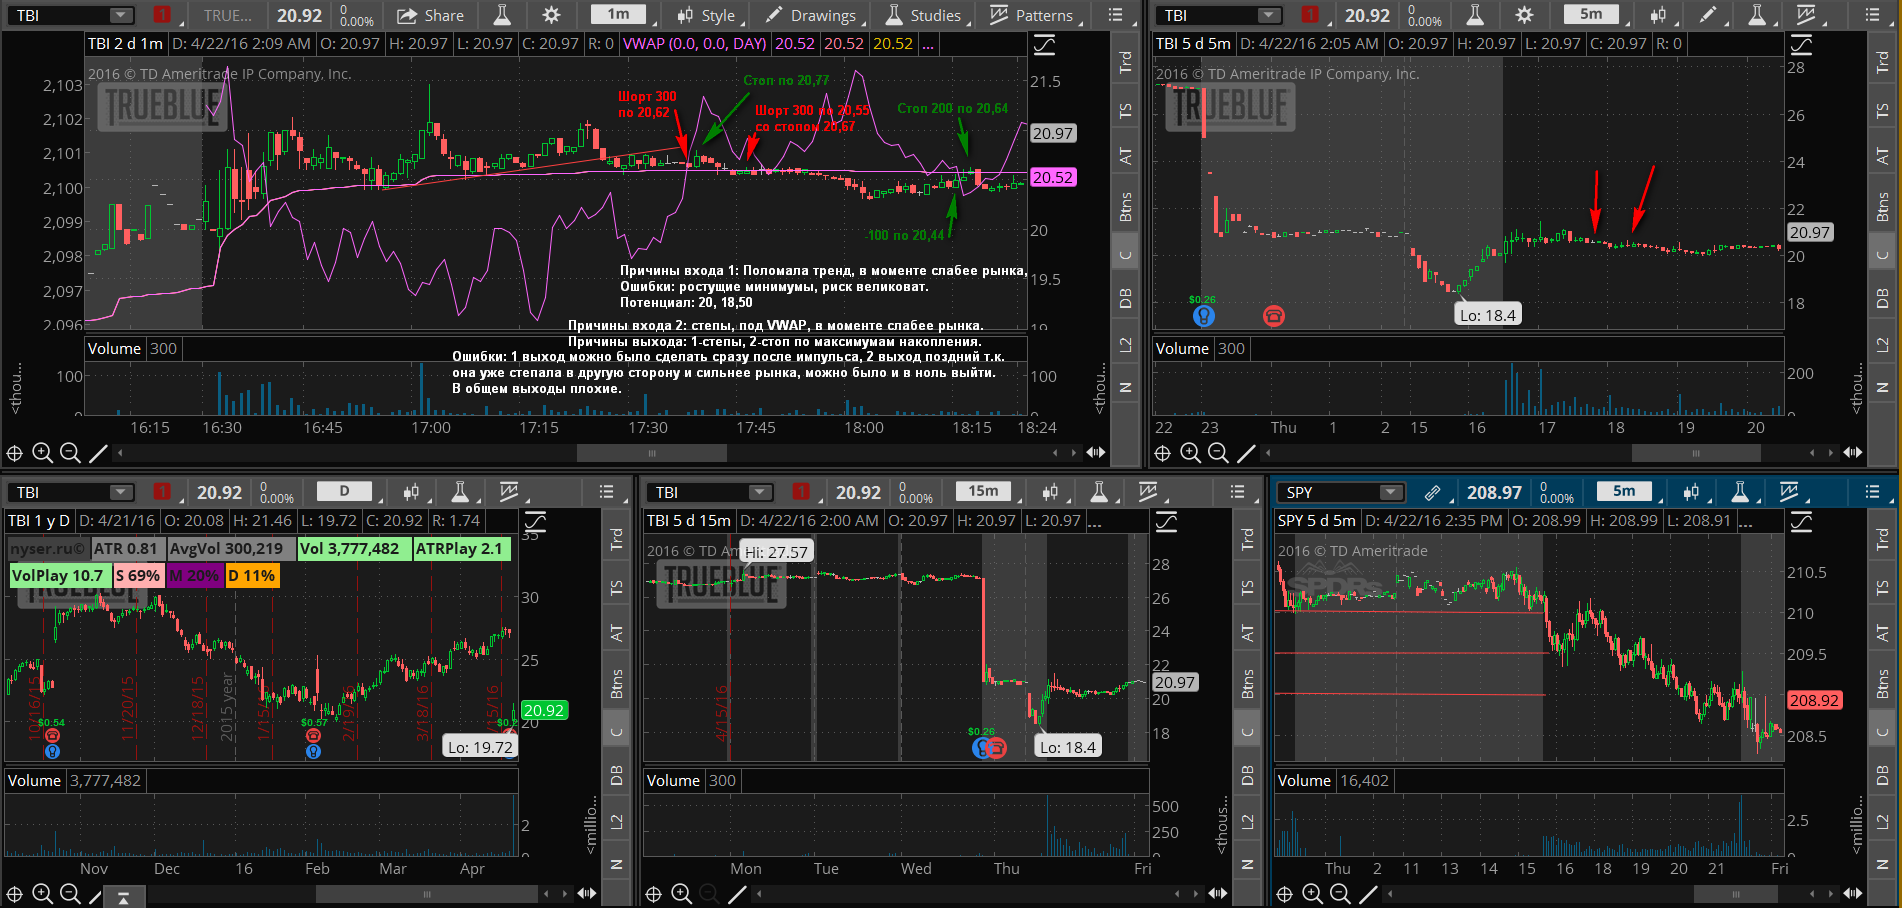The height and width of the screenshot is (908, 1902).
Task: Open the chain link icon in SPY panel
Action: pyautogui.click(x=1432, y=492)
